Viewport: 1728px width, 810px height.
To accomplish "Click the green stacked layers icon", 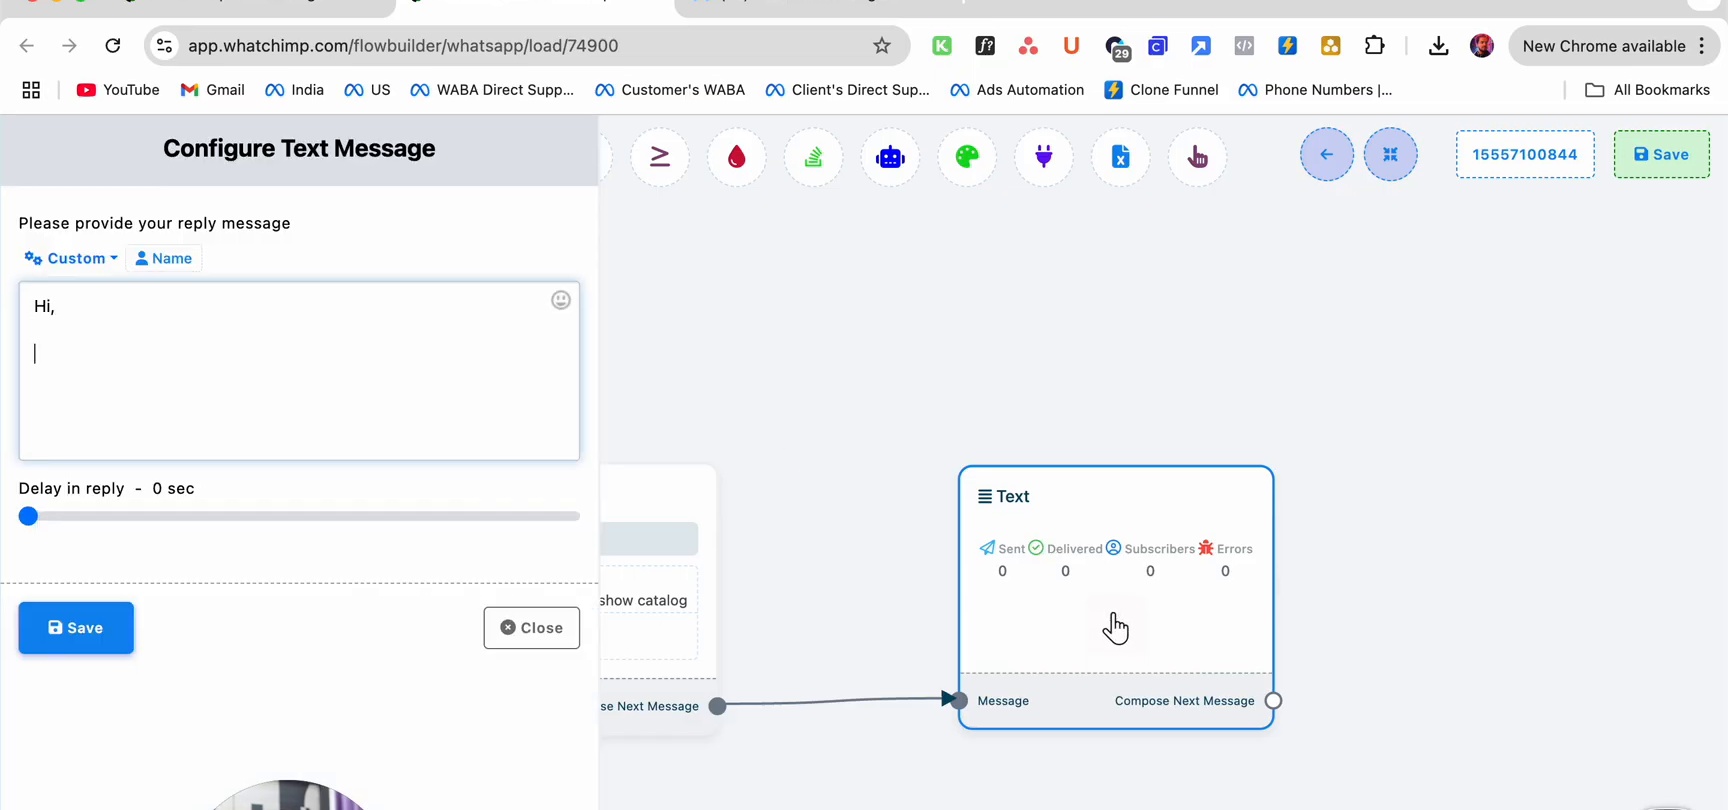I will [x=814, y=157].
